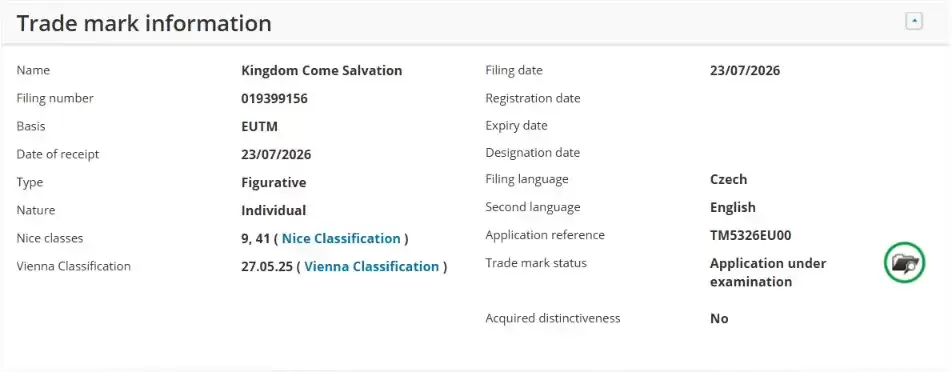Click the Application under examination status text
Image resolution: width=952 pixels, height=372 pixels.
pyautogui.click(x=768, y=272)
